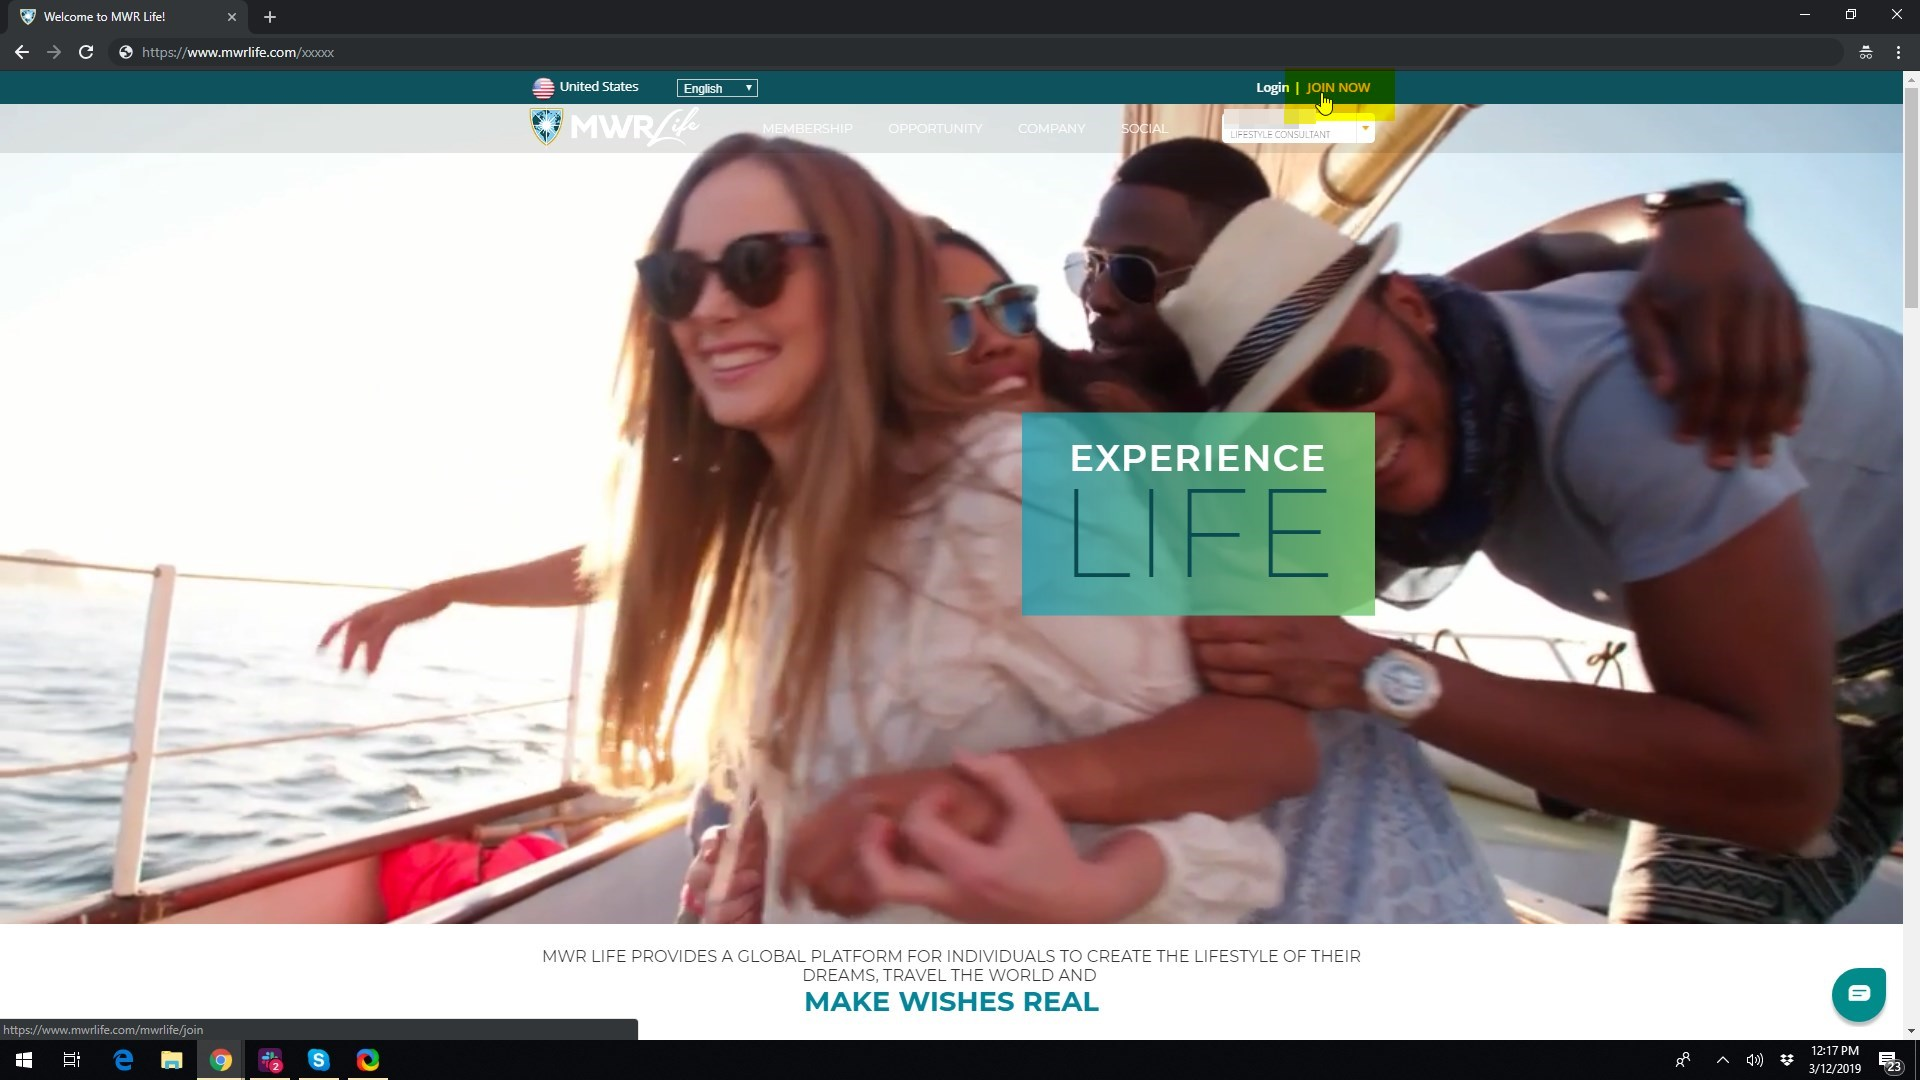
Task: Expand the English language dropdown
Action: tap(717, 88)
